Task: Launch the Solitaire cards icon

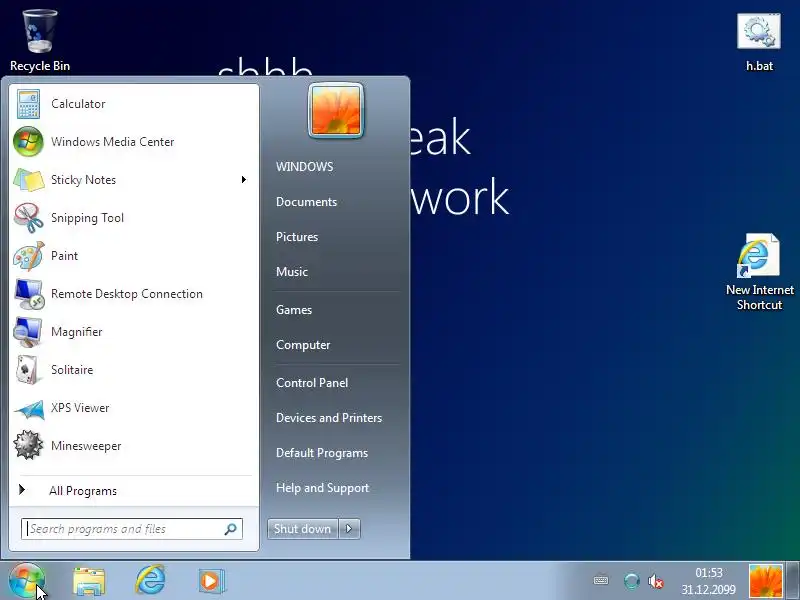Action: click(28, 370)
